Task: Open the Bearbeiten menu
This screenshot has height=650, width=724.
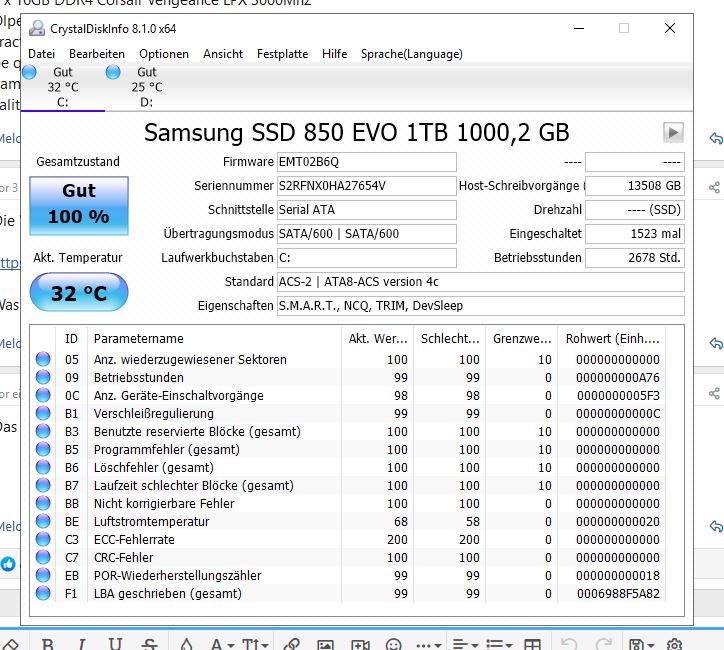Action: 97,54
